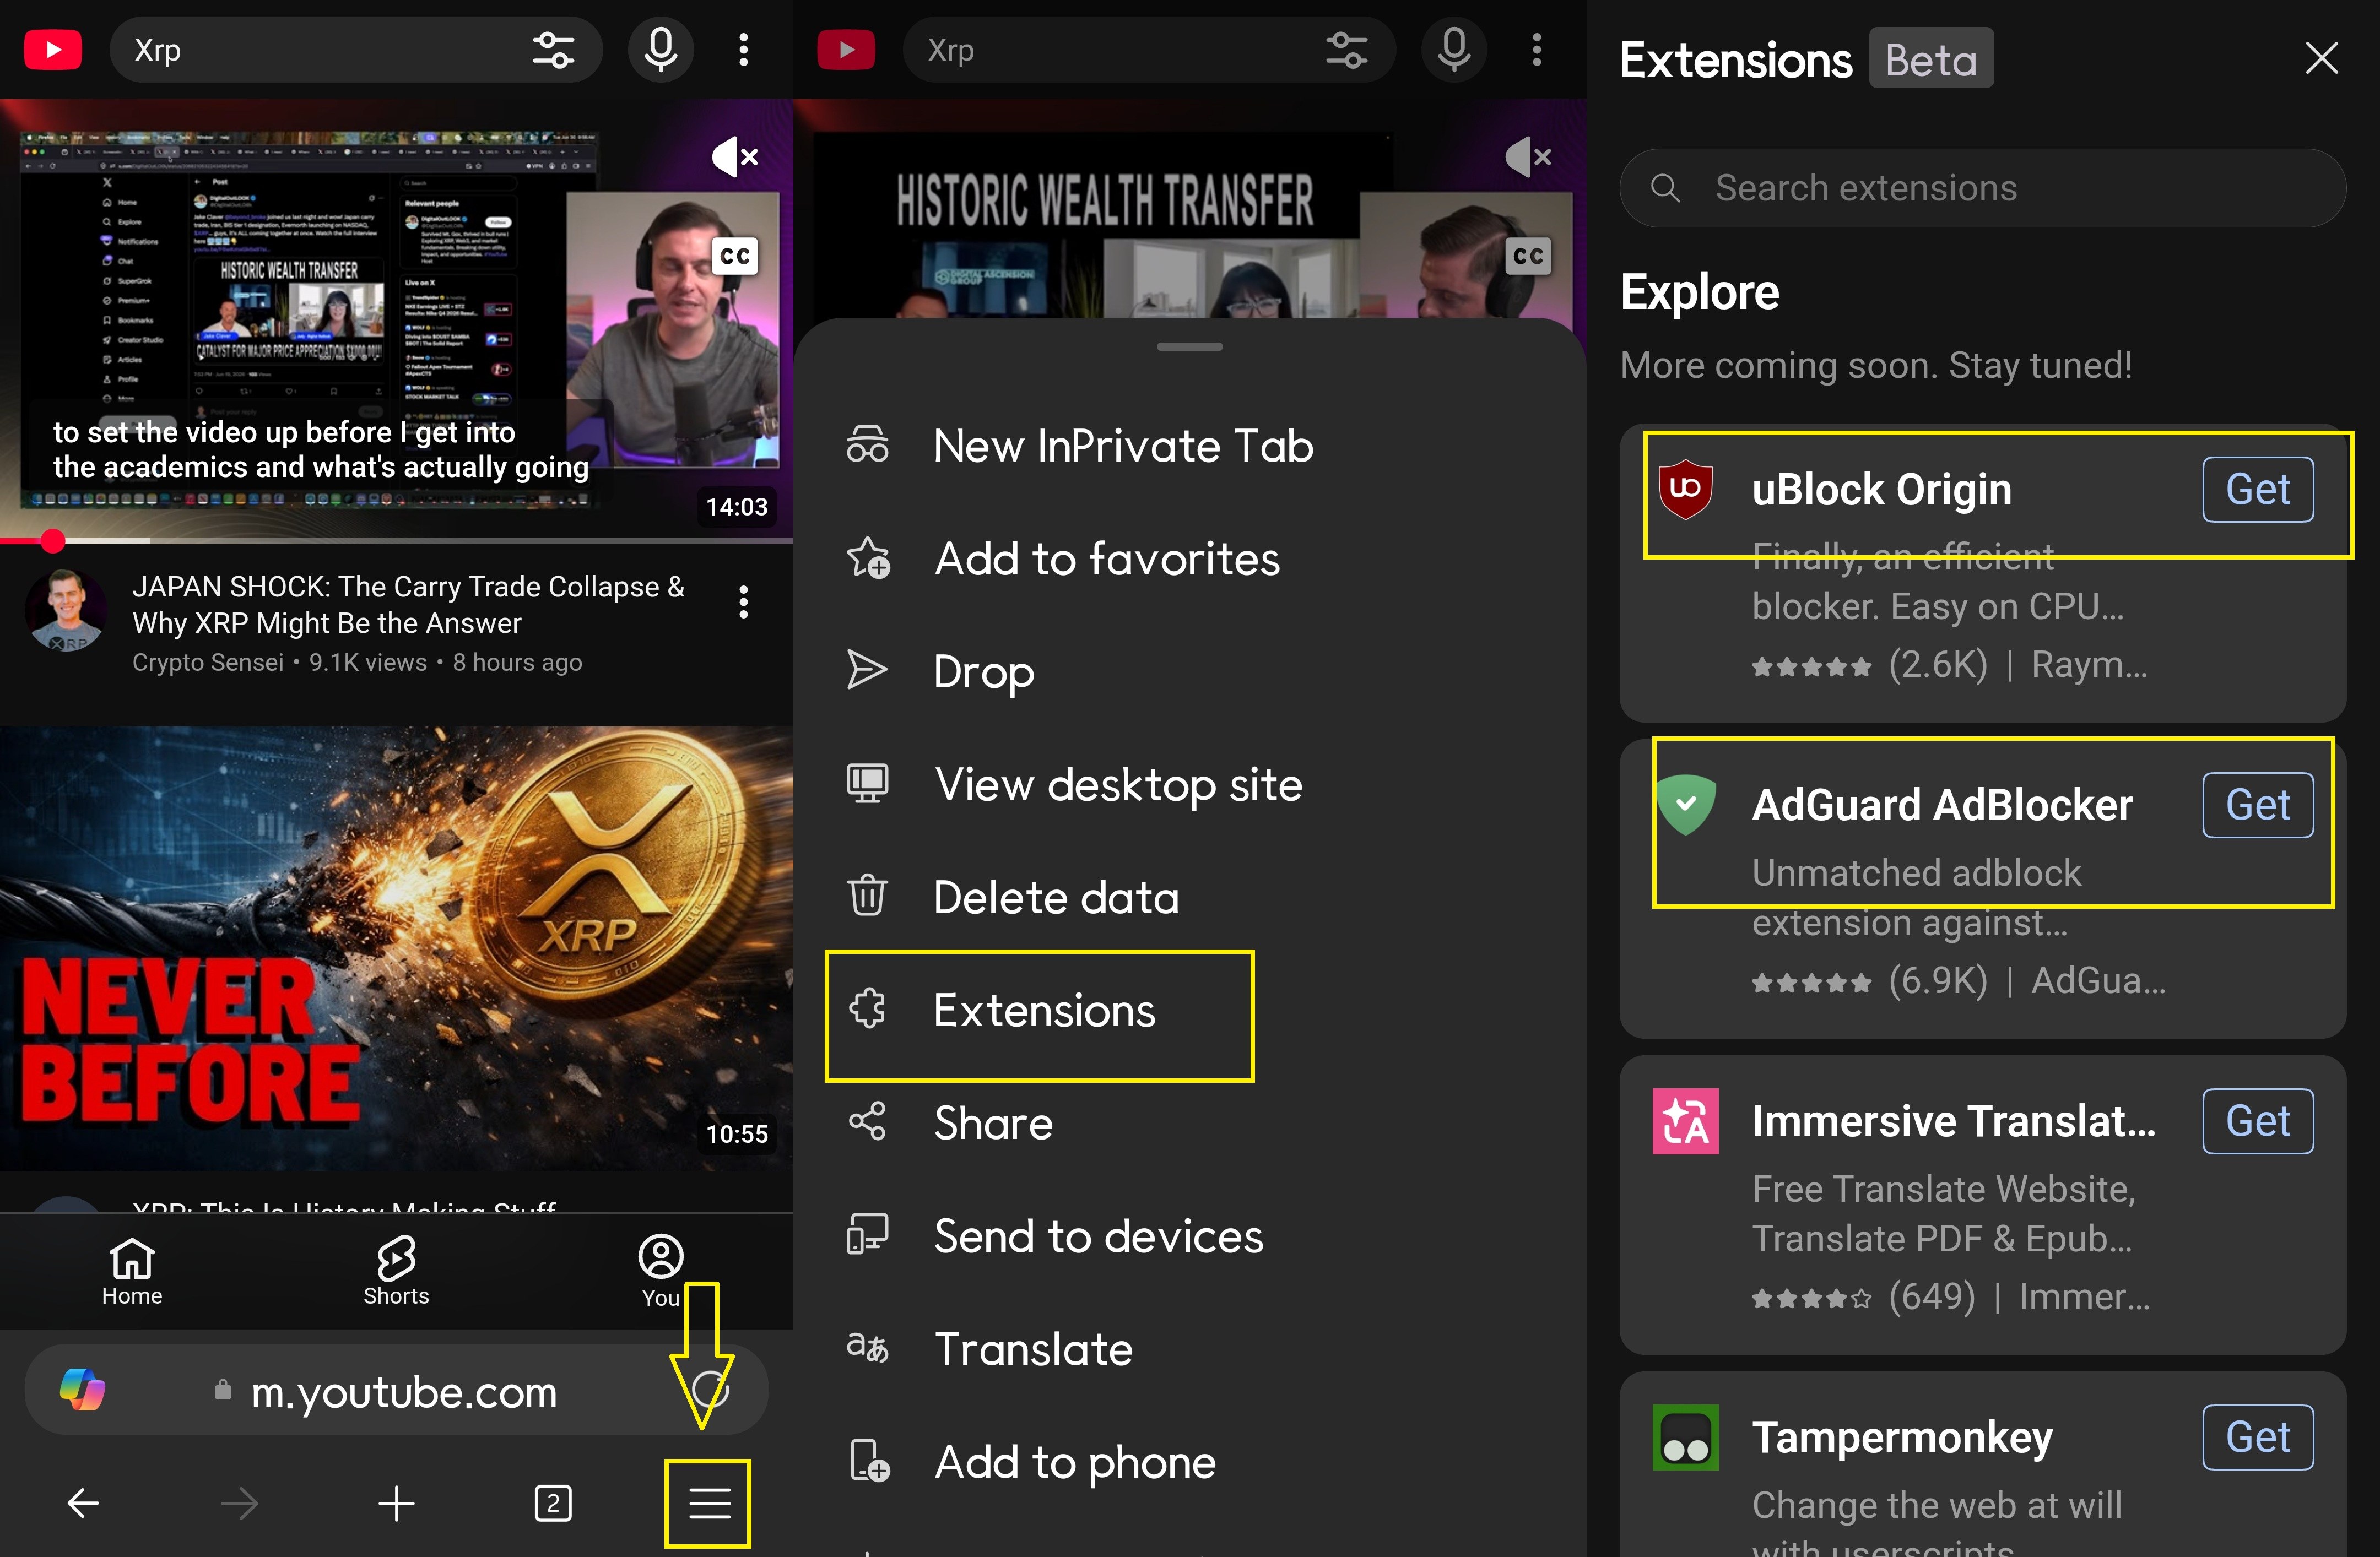Close the Extensions panel
Image resolution: width=2380 pixels, height=1557 pixels.
(x=2321, y=58)
